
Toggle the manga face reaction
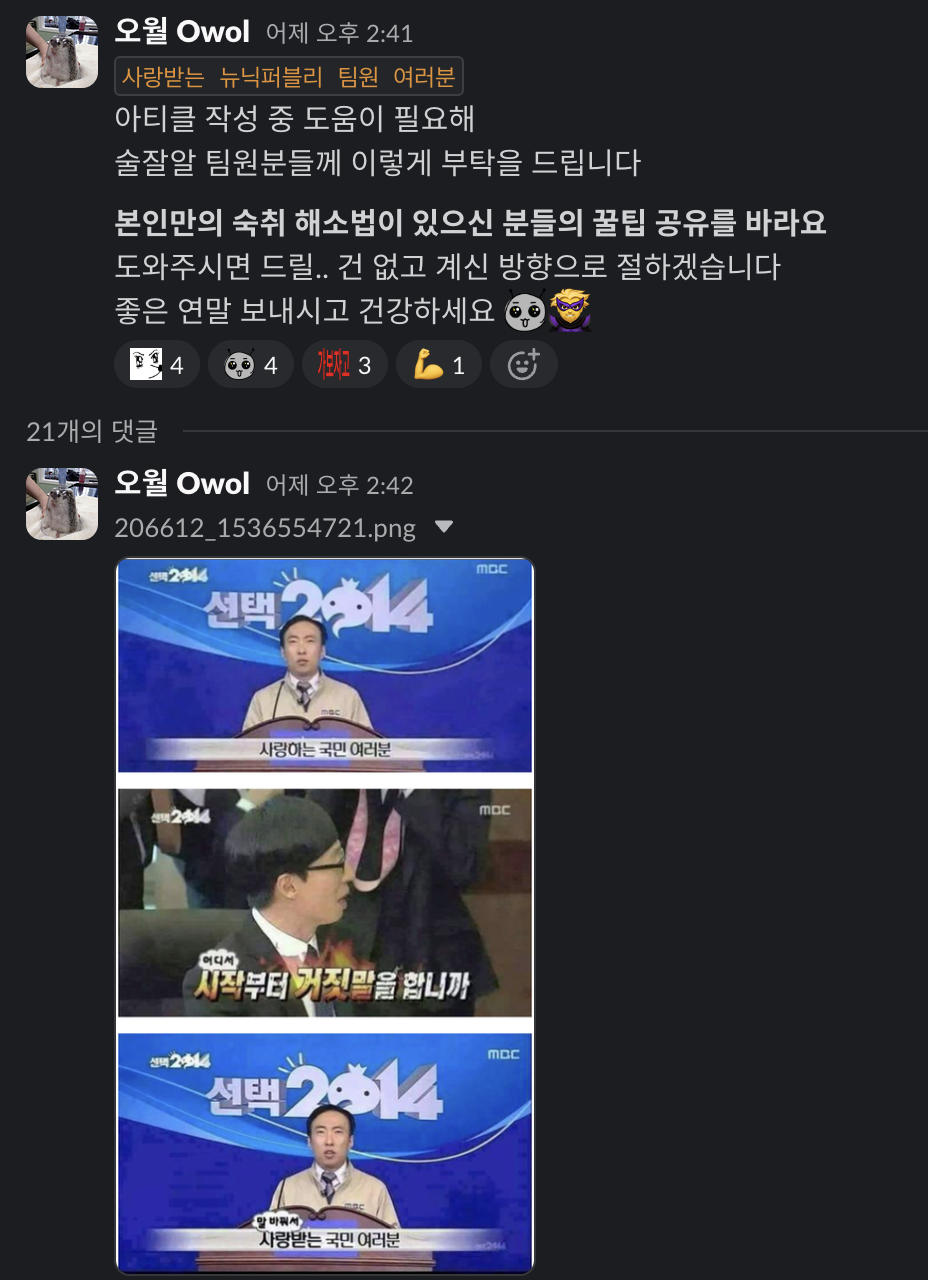(157, 365)
